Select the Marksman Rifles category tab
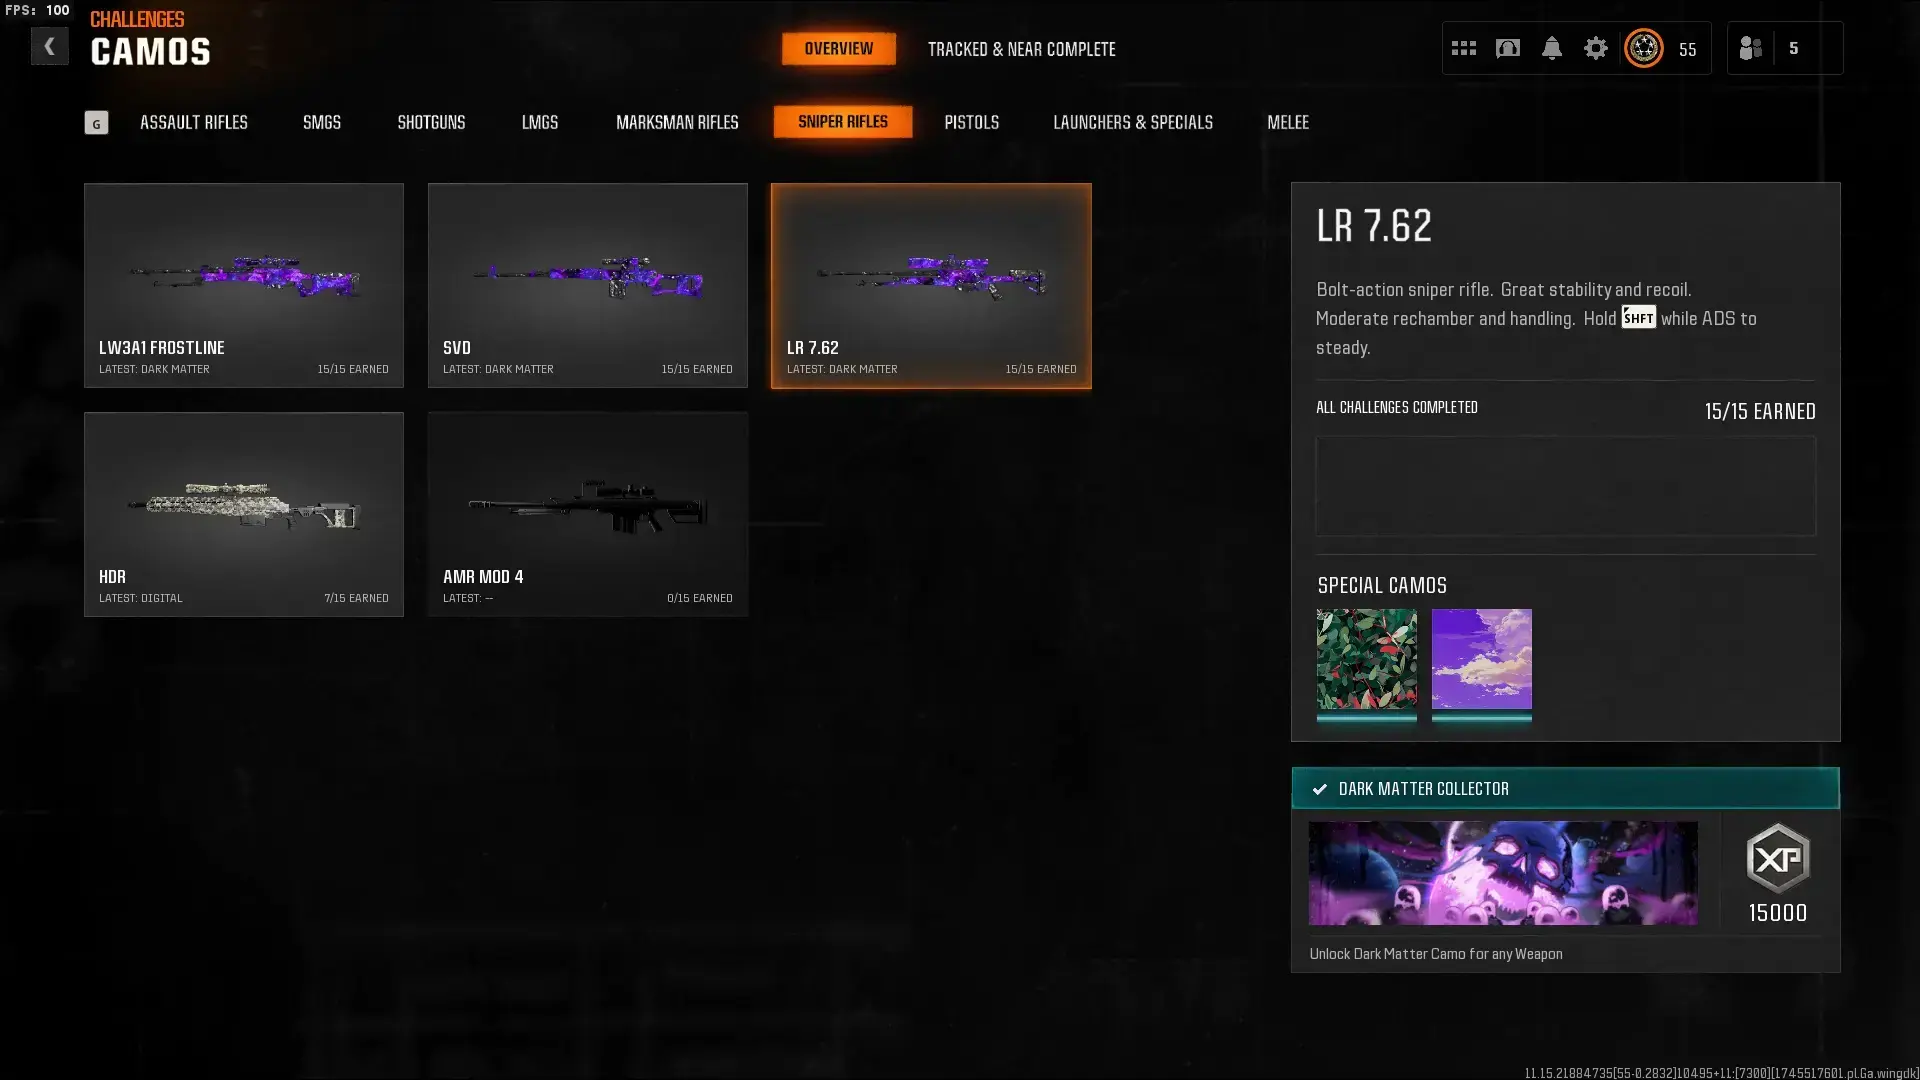This screenshot has height=1080, width=1920. (677, 122)
